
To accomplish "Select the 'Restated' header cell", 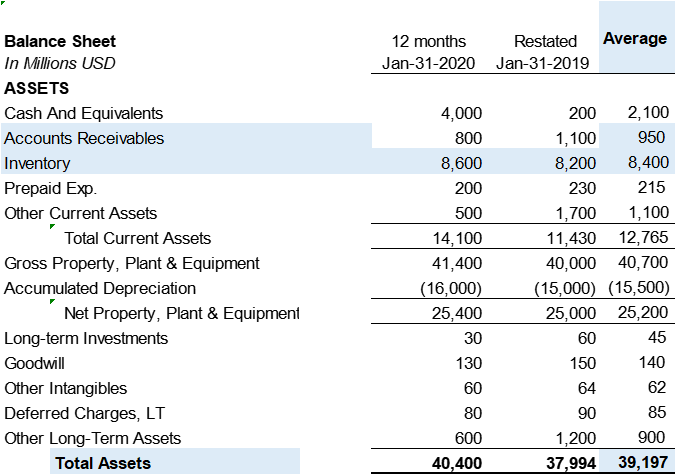I will (545, 41).
